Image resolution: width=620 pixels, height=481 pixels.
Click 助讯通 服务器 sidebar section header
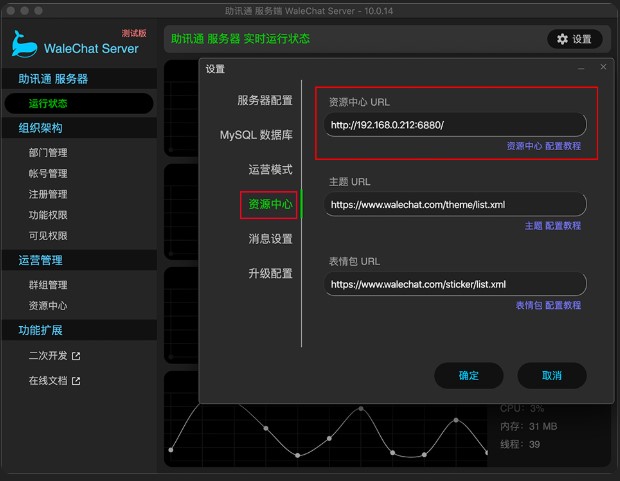(79, 79)
